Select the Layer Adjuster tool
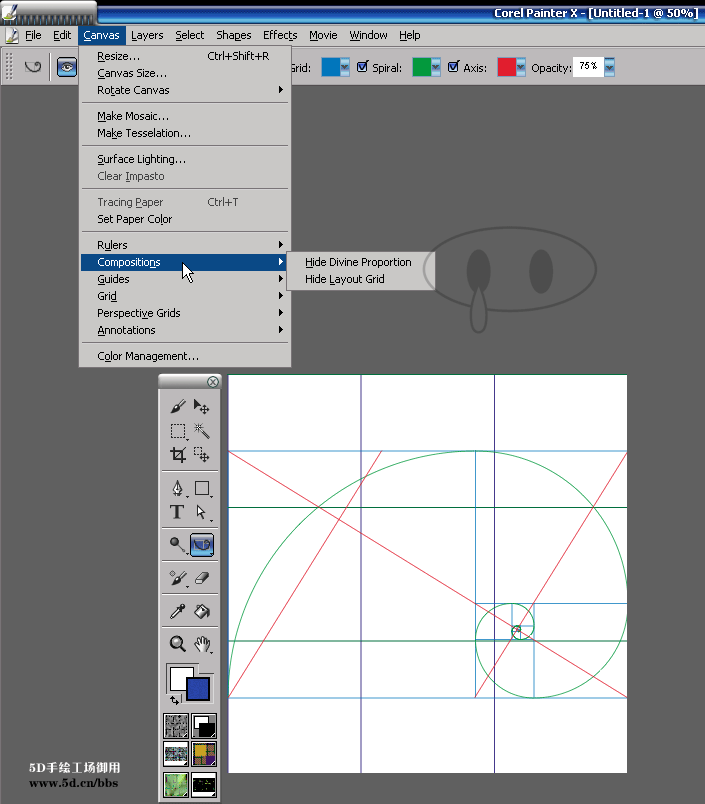Viewport: 705px width, 804px height. 202,407
